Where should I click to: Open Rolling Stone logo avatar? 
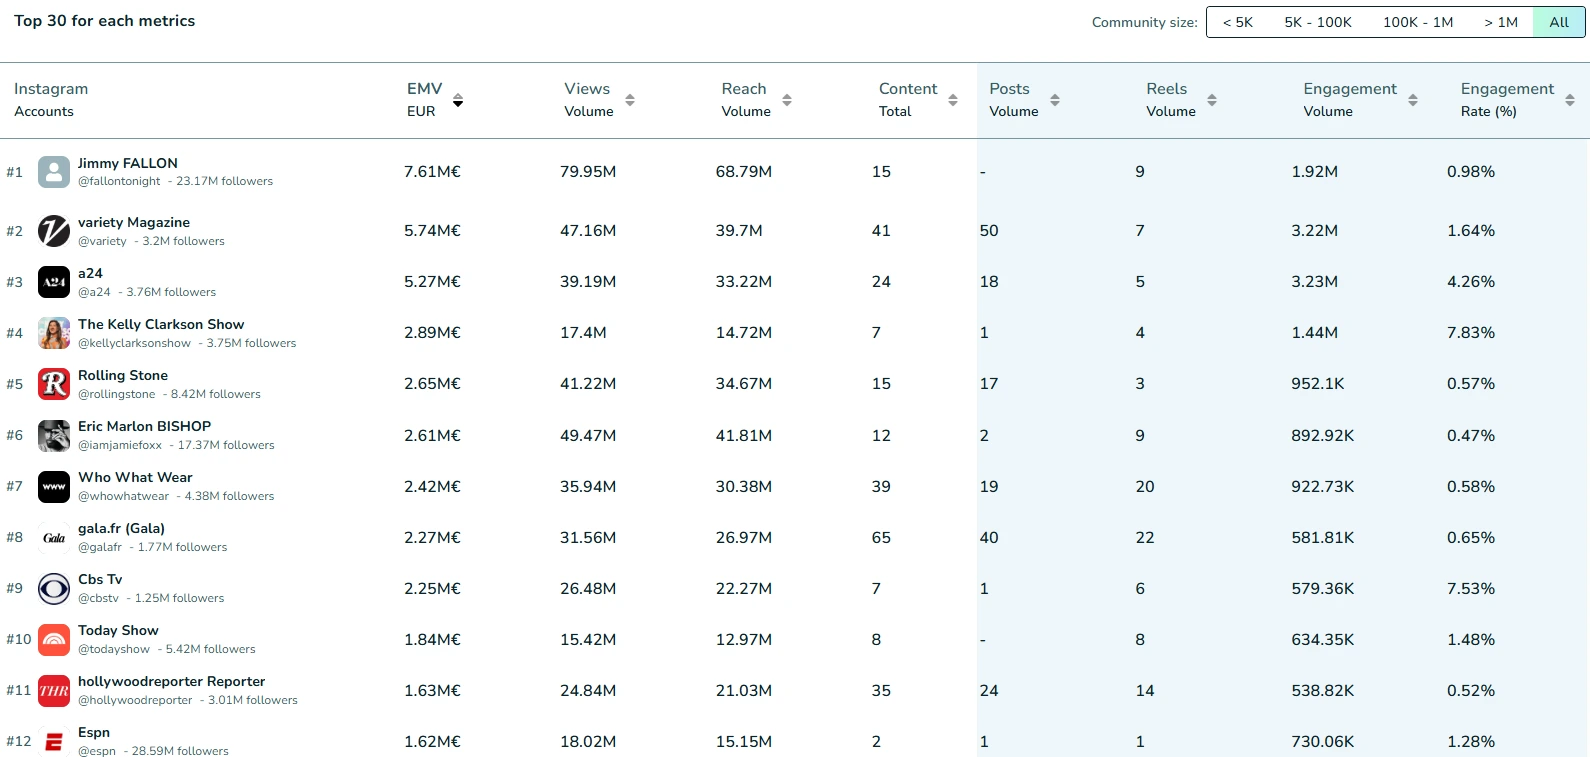tap(54, 384)
